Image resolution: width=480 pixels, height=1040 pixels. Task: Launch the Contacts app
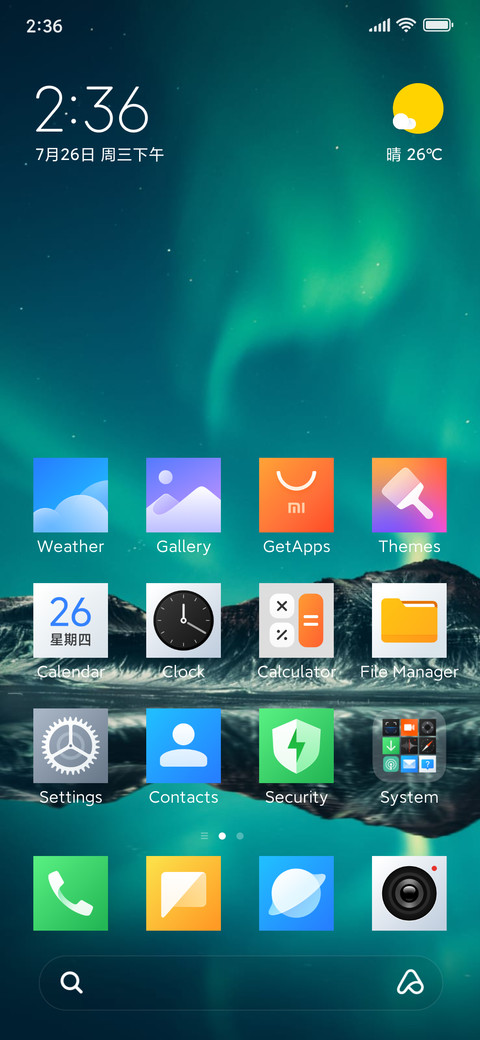click(x=183, y=746)
